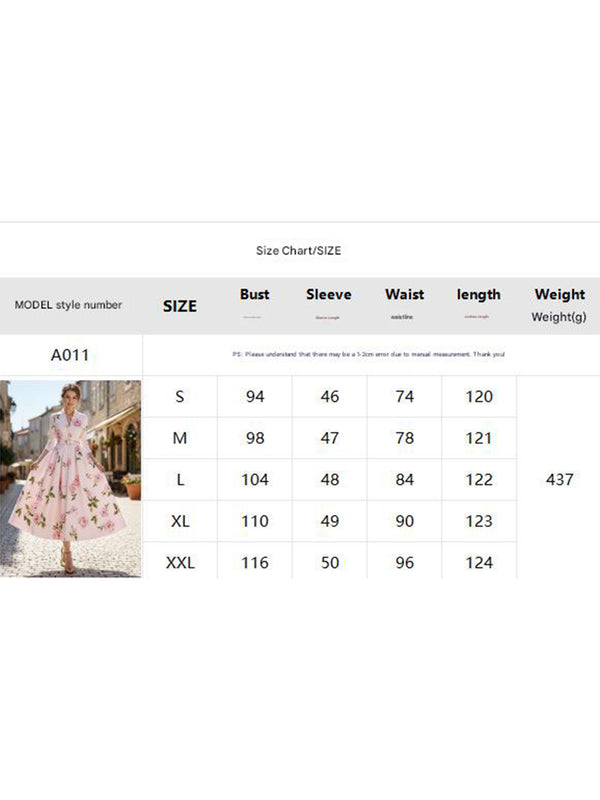Click the M size row label
This screenshot has height=800, width=600.
pyautogui.click(x=180, y=438)
